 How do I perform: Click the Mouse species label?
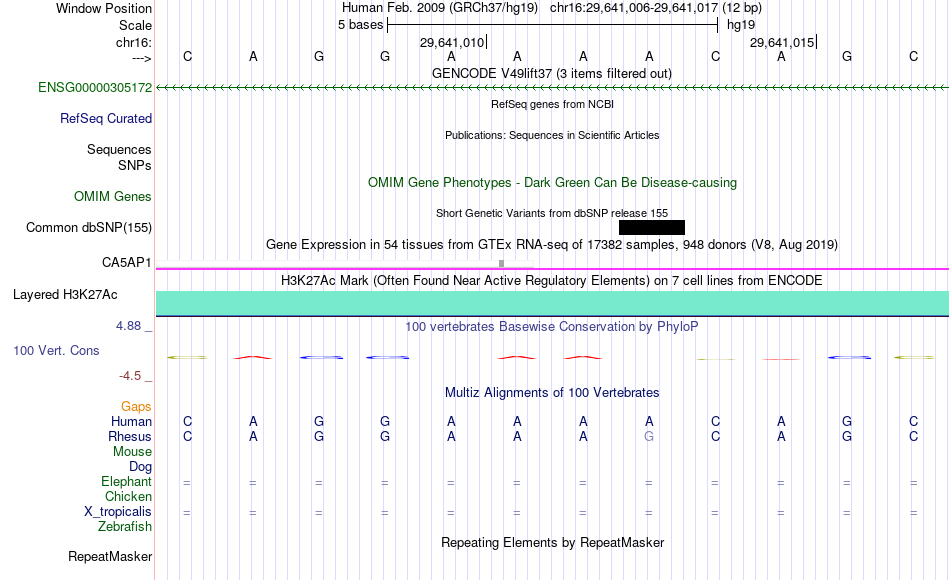(132, 452)
